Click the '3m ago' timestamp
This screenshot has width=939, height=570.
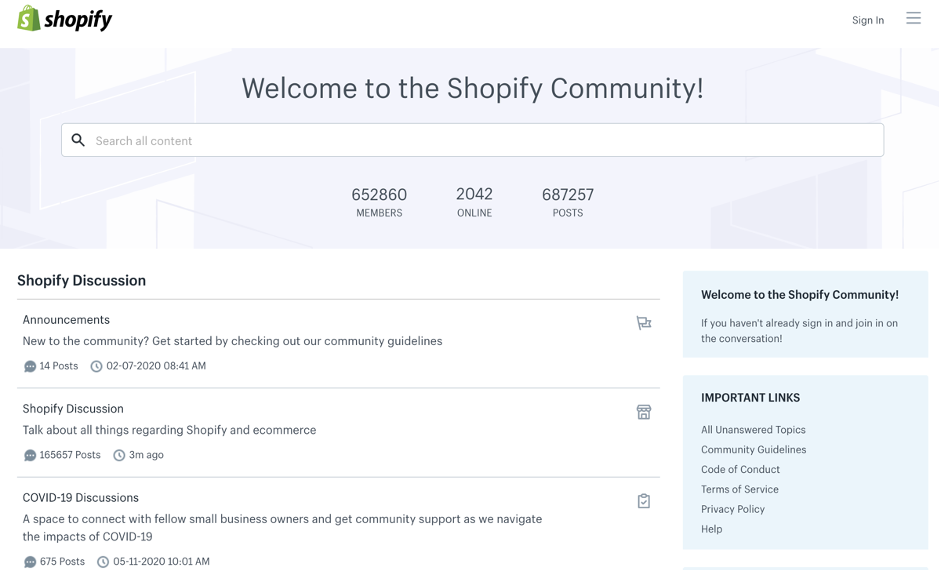[146, 455]
